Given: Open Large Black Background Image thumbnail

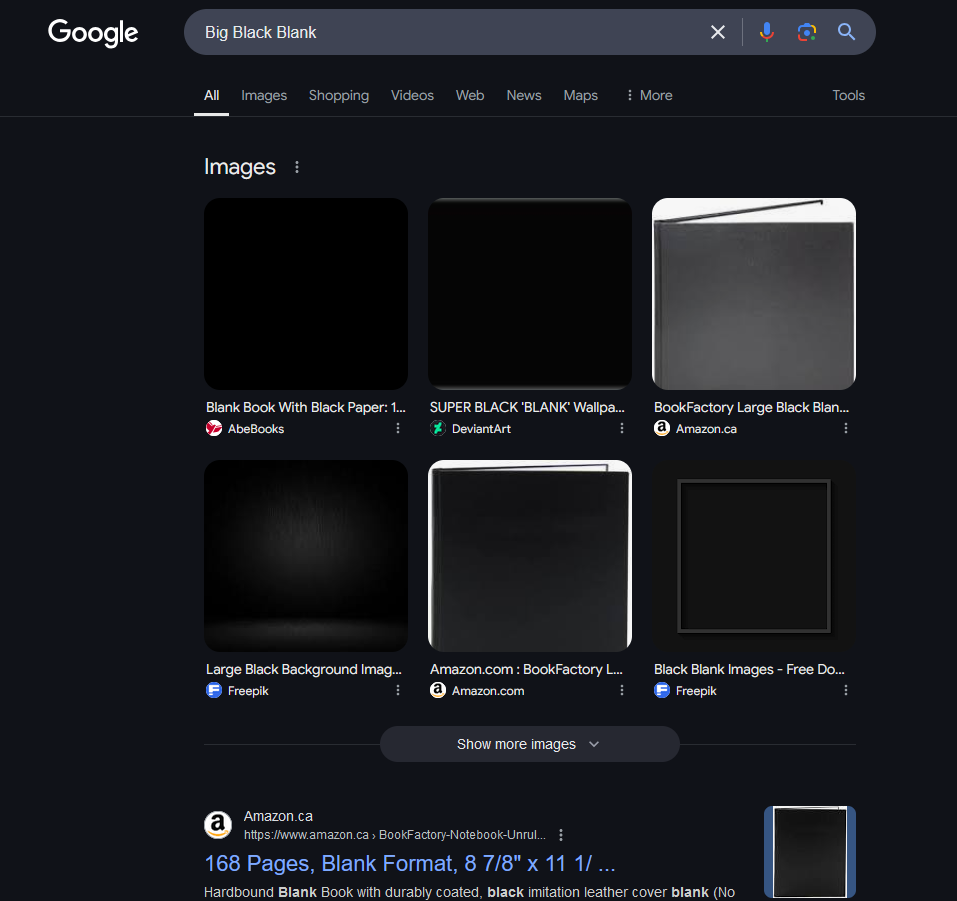Looking at the screenshot, I should pos(306,555).
